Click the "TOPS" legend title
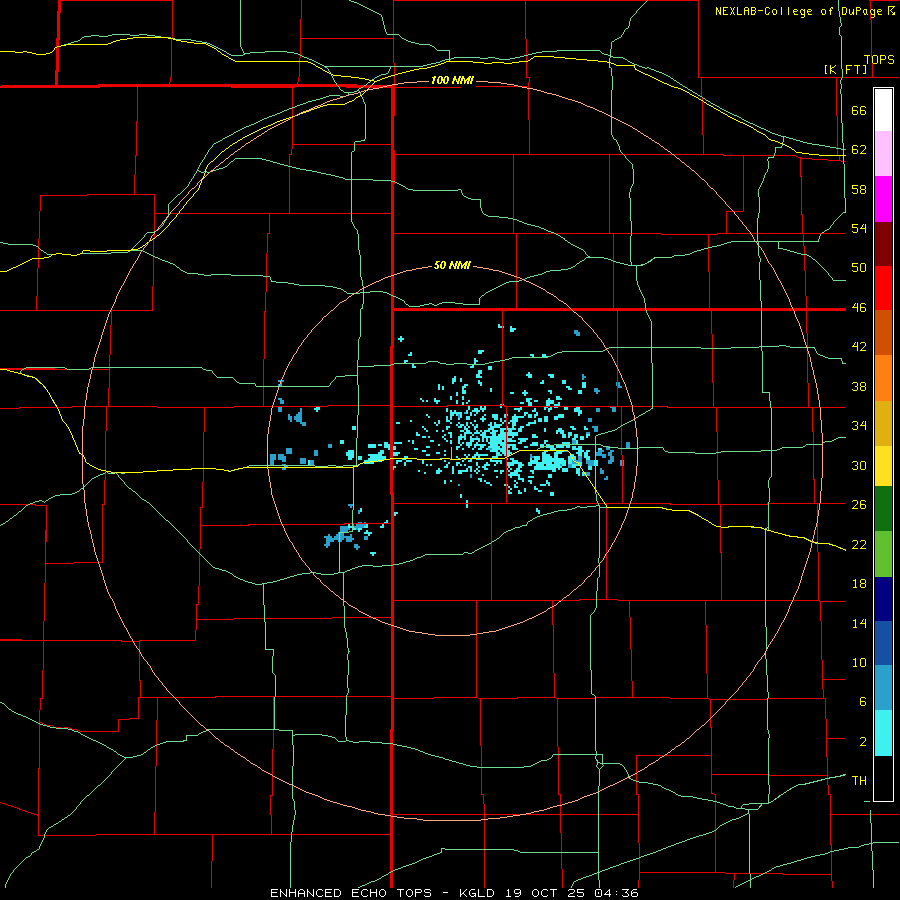900x900 pixels. 879,60
